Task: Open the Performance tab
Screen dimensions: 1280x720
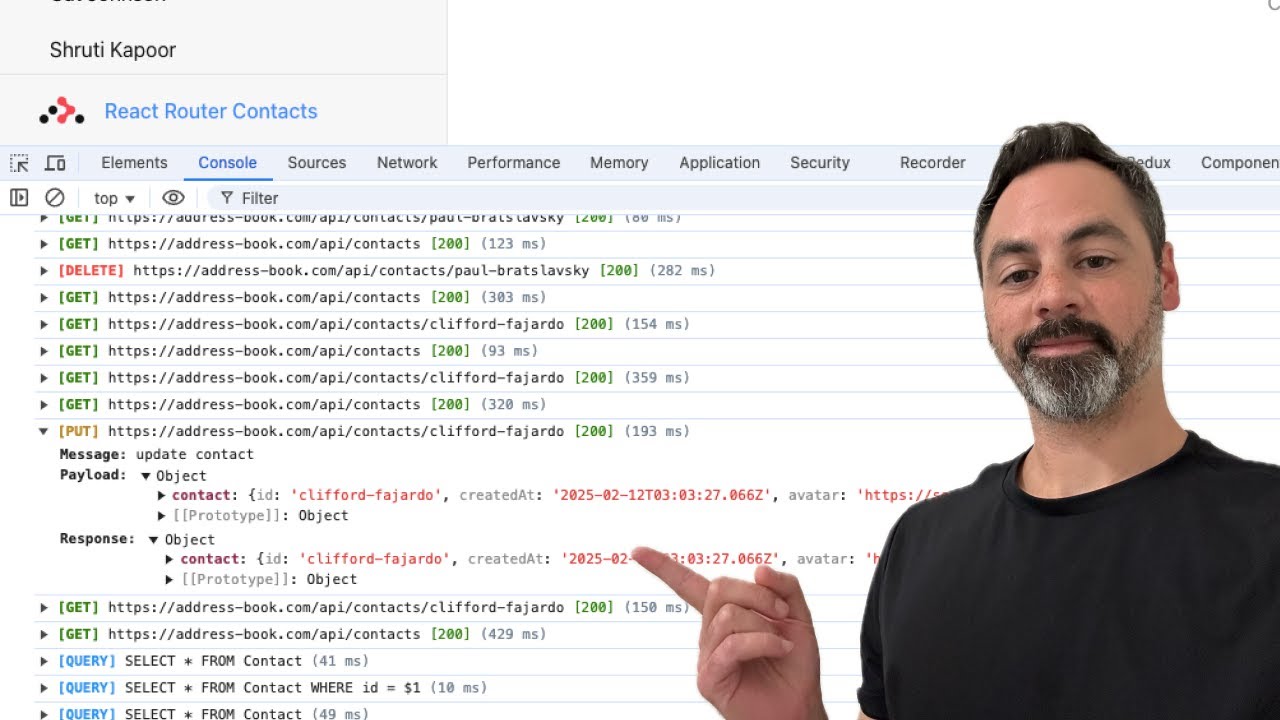Action: coord(513,163)
